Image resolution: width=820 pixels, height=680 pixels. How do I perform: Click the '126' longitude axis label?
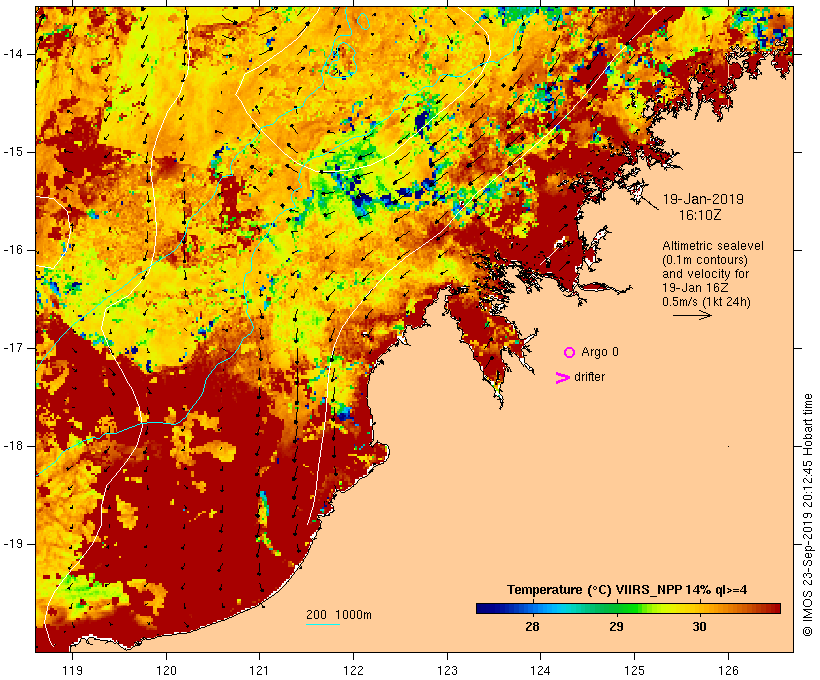[x=728, y=670]
